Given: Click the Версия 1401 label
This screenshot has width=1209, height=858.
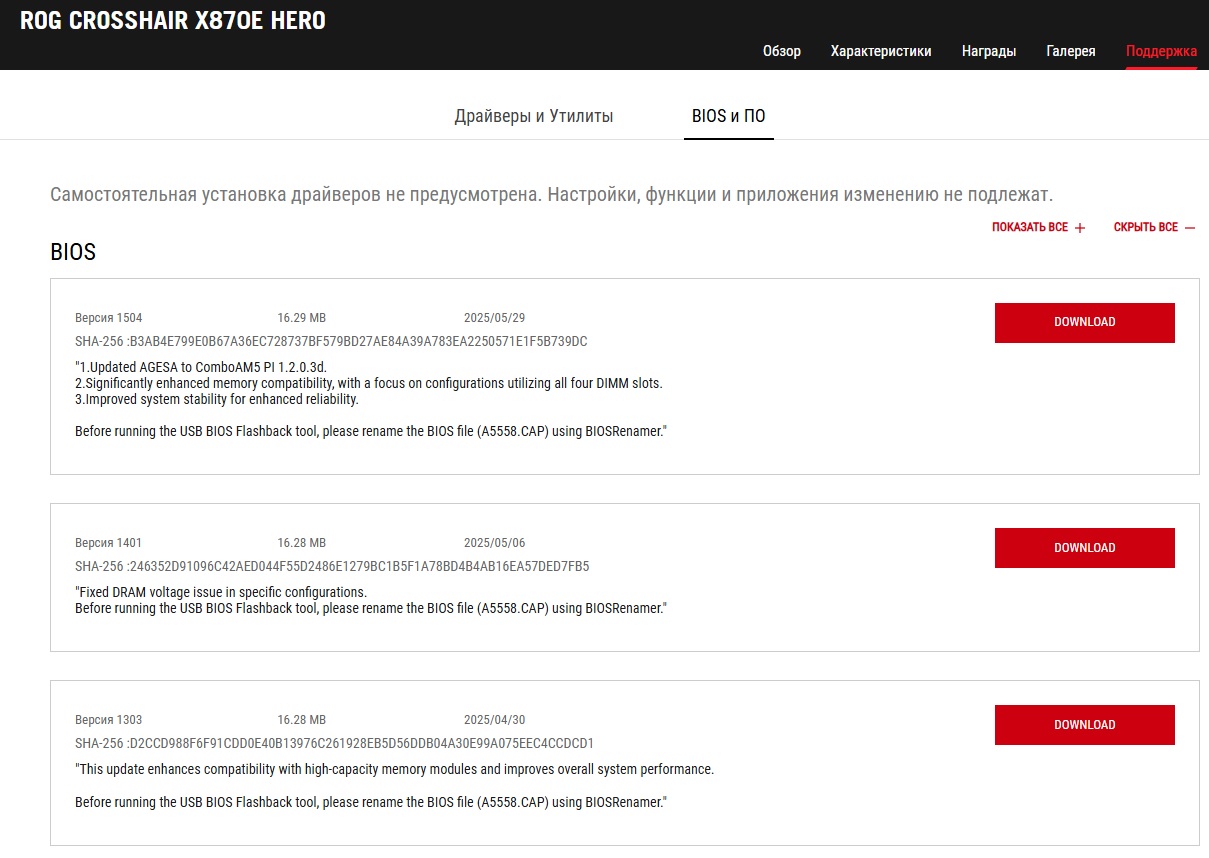Looking at the screenshot, I should pyautogui.click(x=109, y=543).
